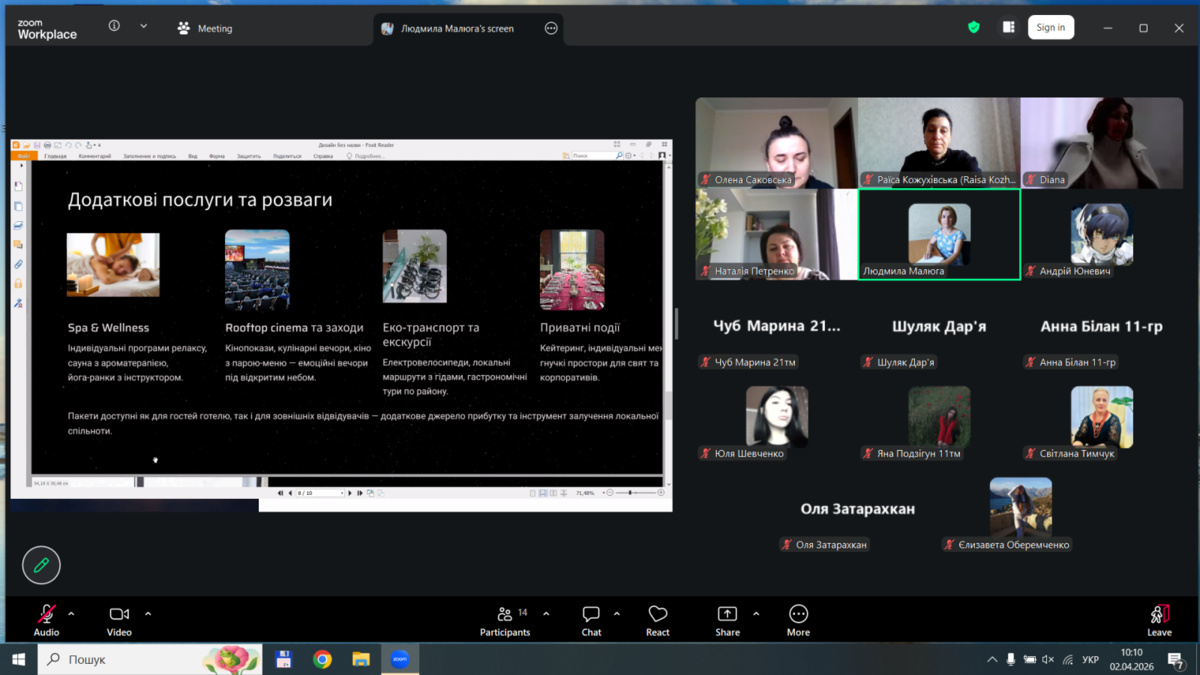Select Людмила Малюга's video thumbnail

coord(939,234)
